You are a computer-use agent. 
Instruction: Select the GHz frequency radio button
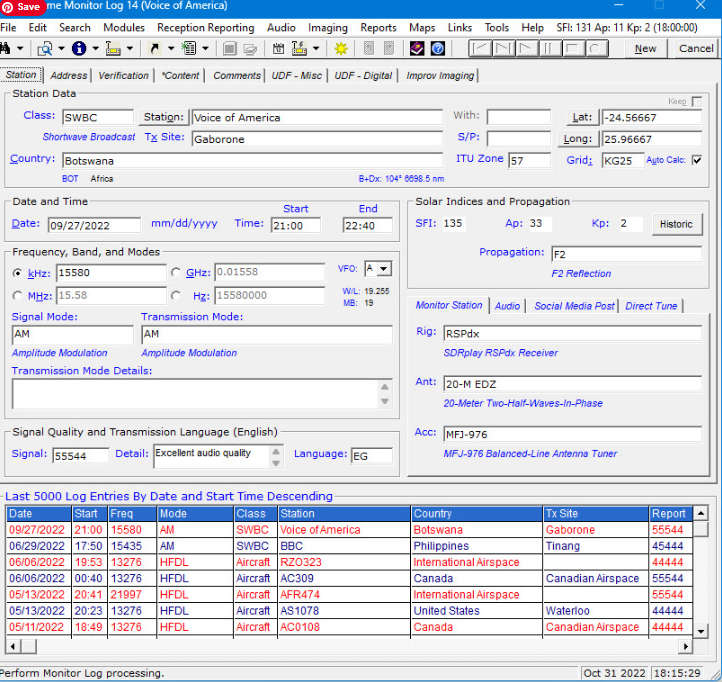(175, 273)
